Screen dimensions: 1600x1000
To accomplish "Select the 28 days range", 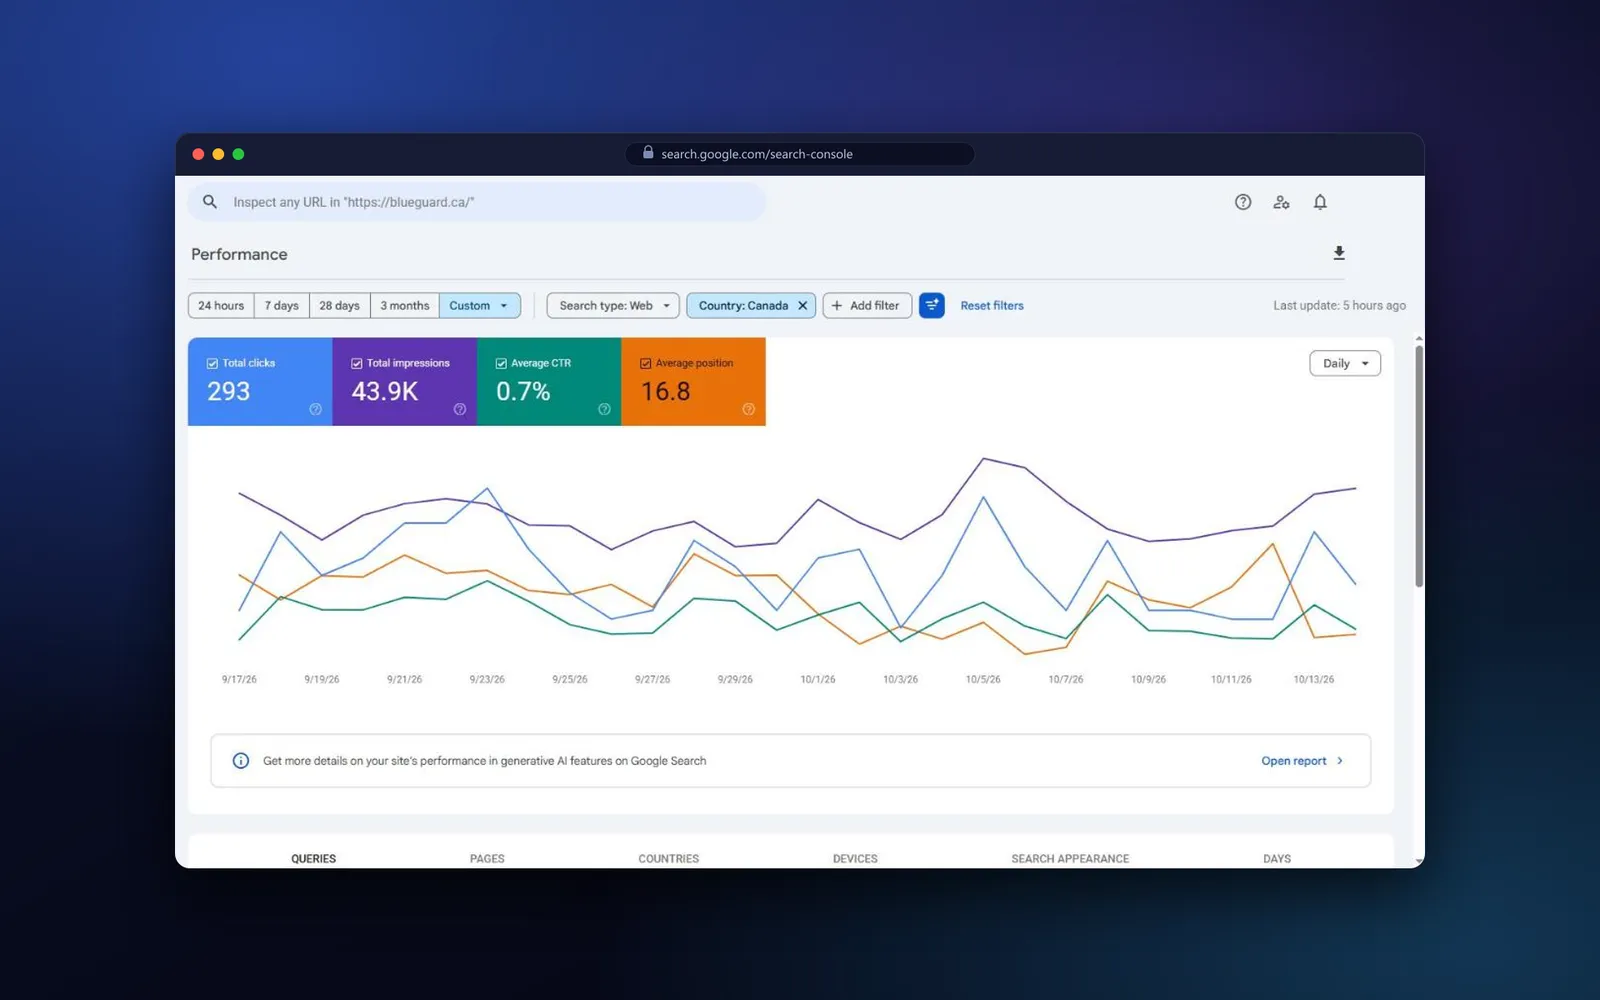I will click(339, 306).
